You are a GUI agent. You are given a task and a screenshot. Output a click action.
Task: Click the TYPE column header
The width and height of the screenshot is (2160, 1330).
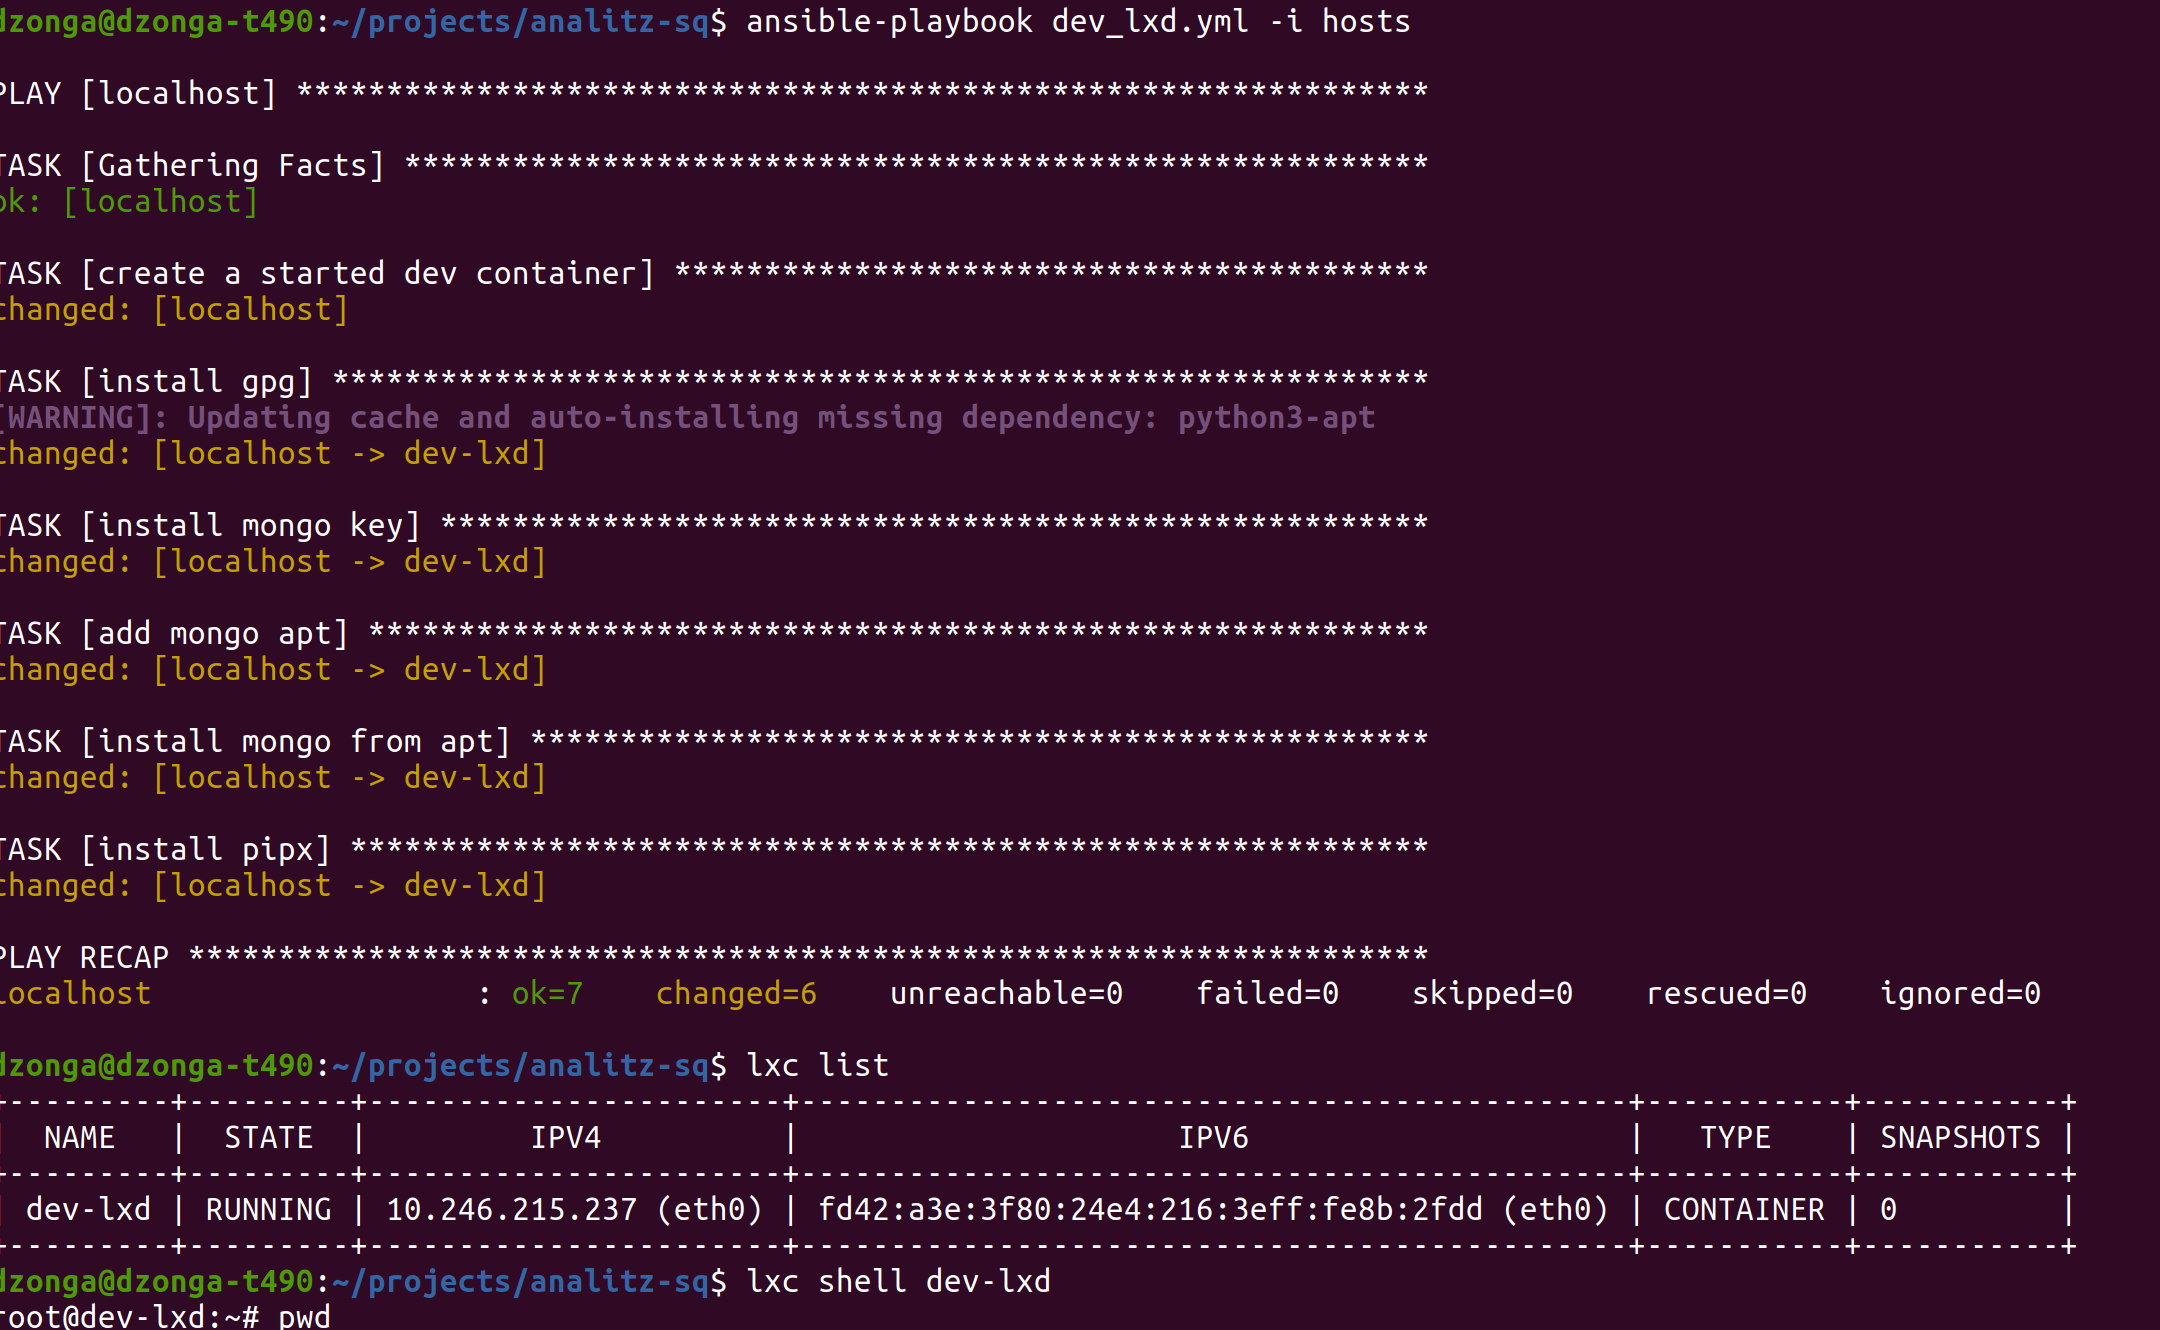1735,1137
